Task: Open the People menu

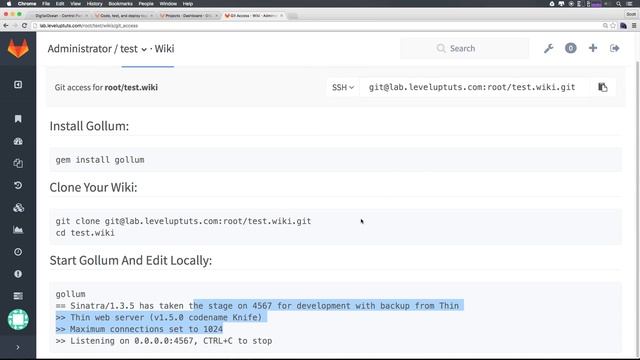Action: 146,4
